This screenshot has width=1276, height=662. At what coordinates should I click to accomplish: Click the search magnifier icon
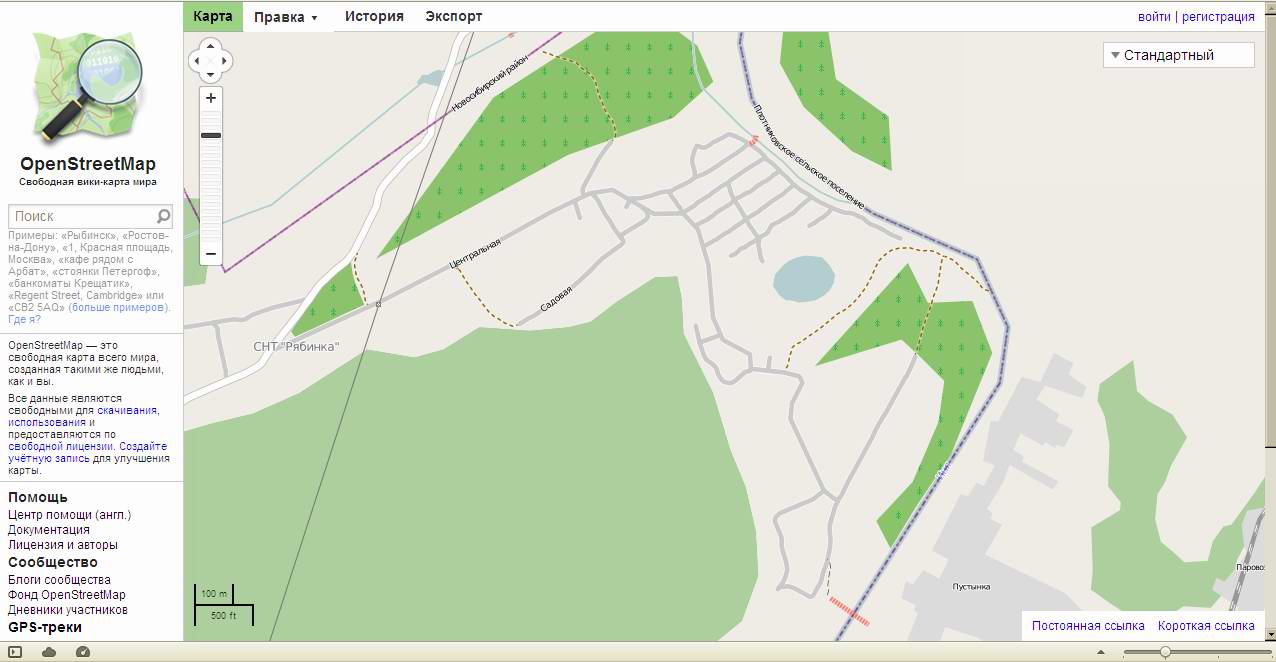(164, 216)
